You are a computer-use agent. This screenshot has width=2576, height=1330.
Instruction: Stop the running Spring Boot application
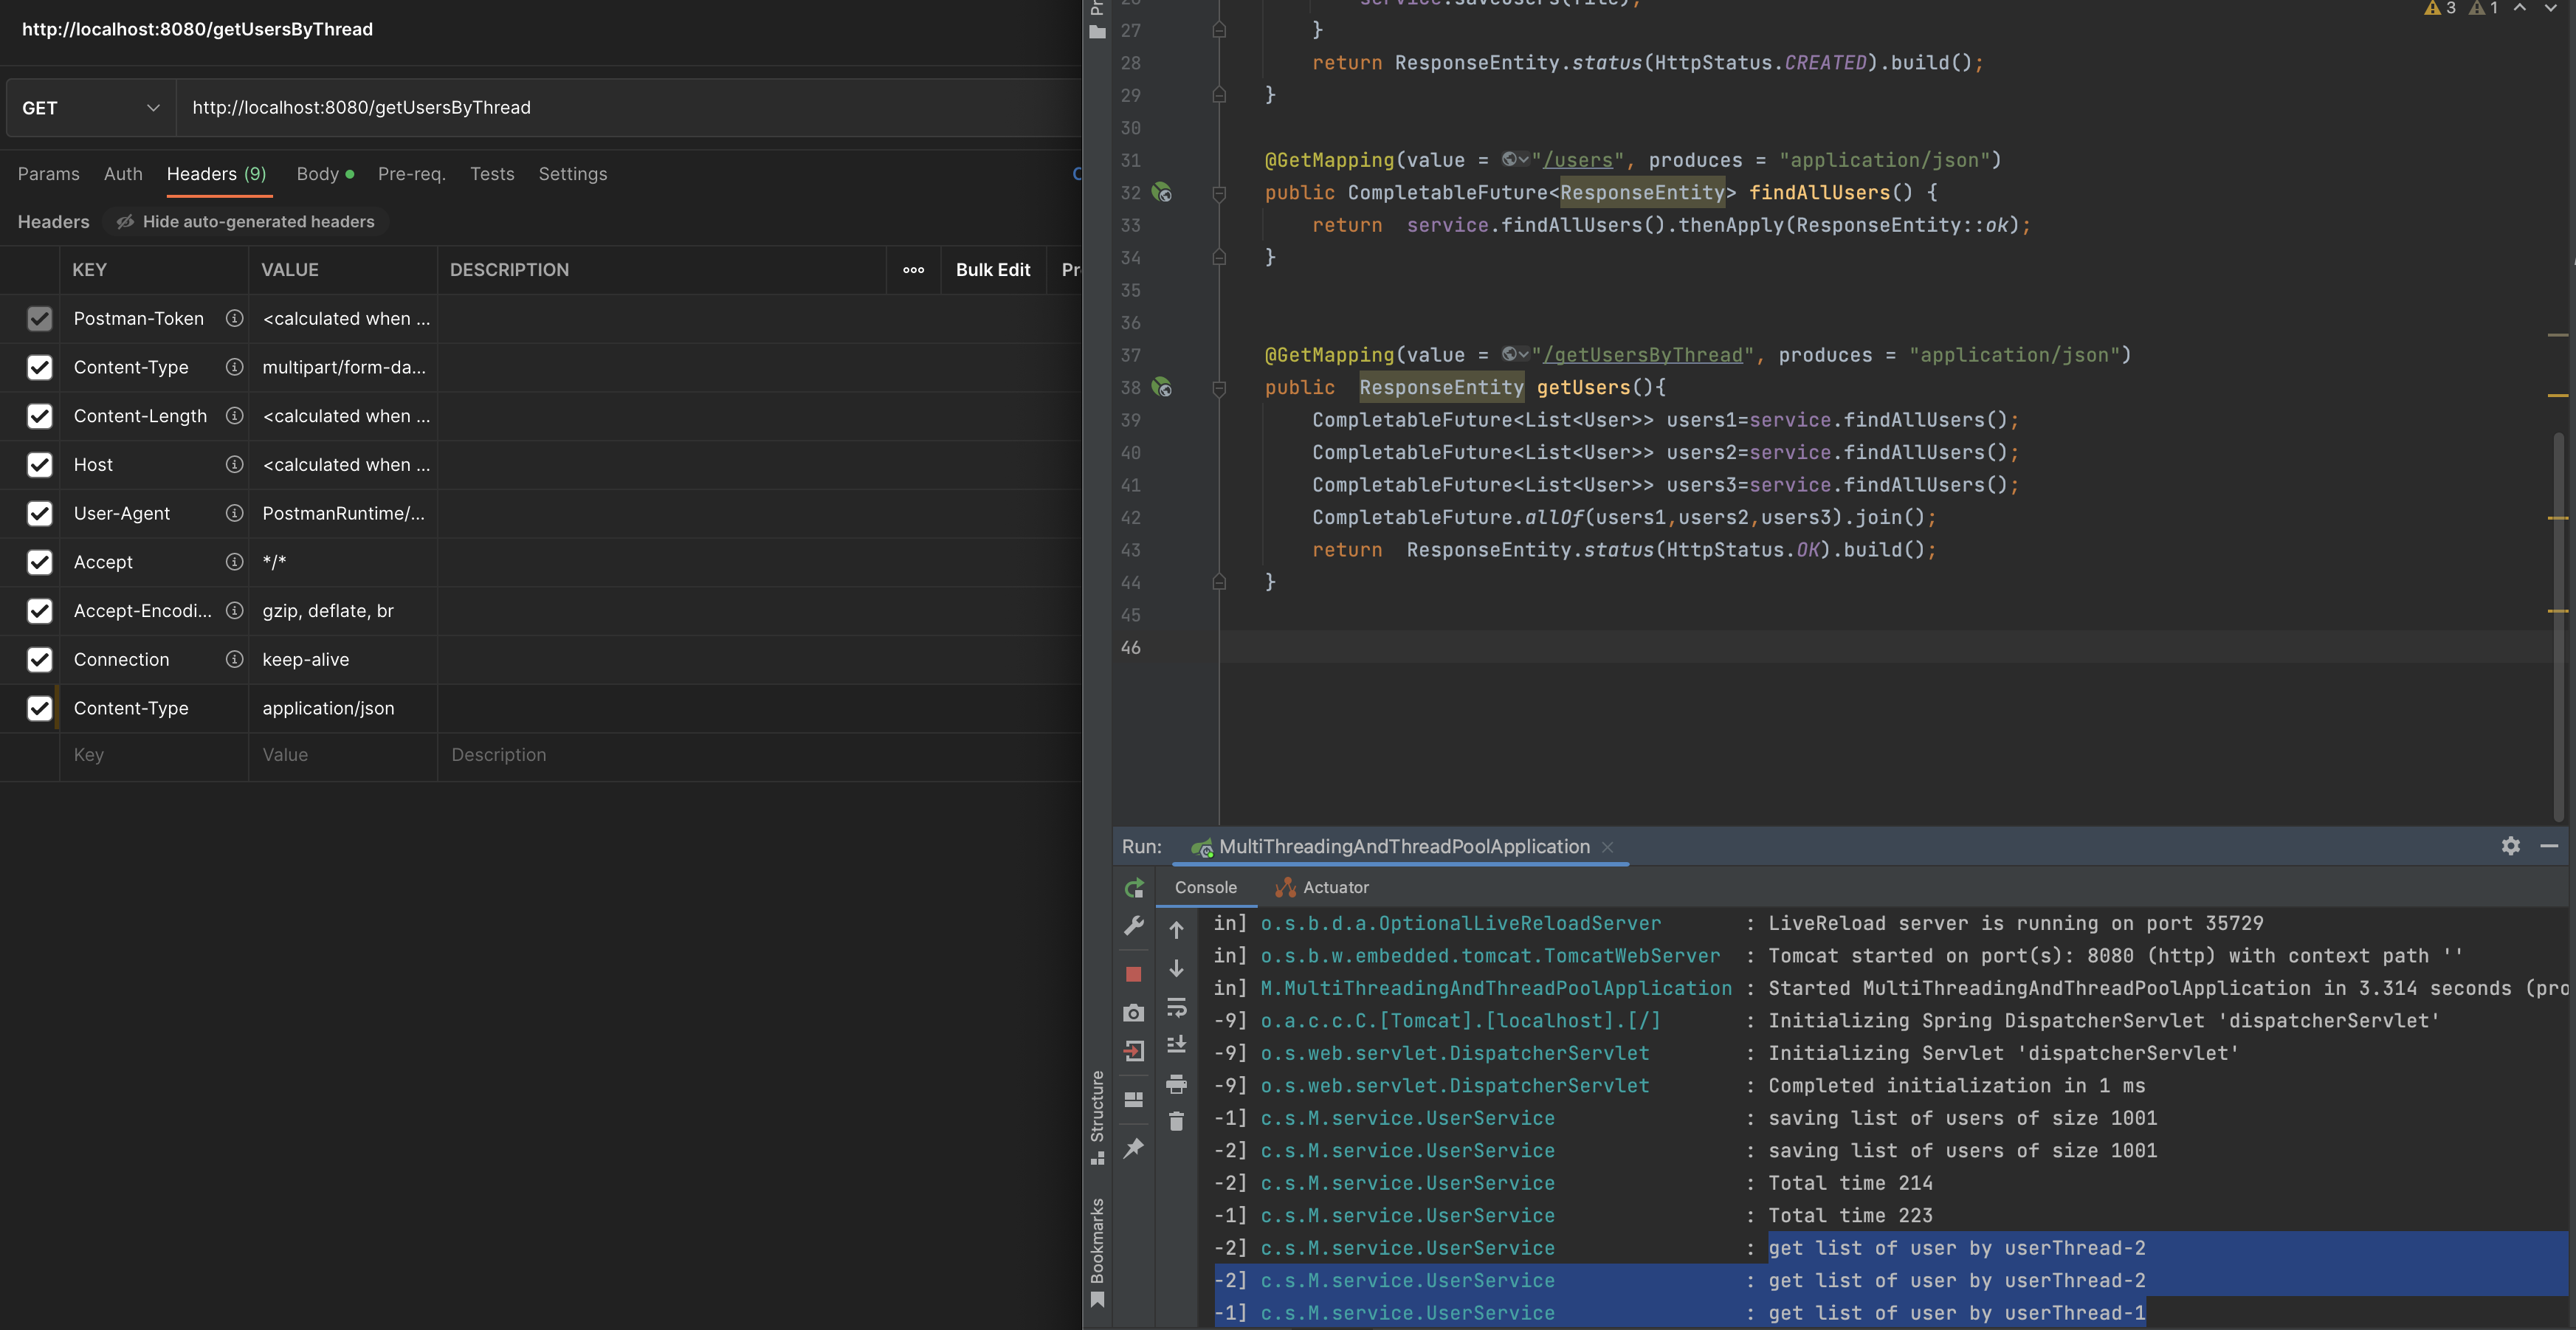click(x=1133, y=973)
